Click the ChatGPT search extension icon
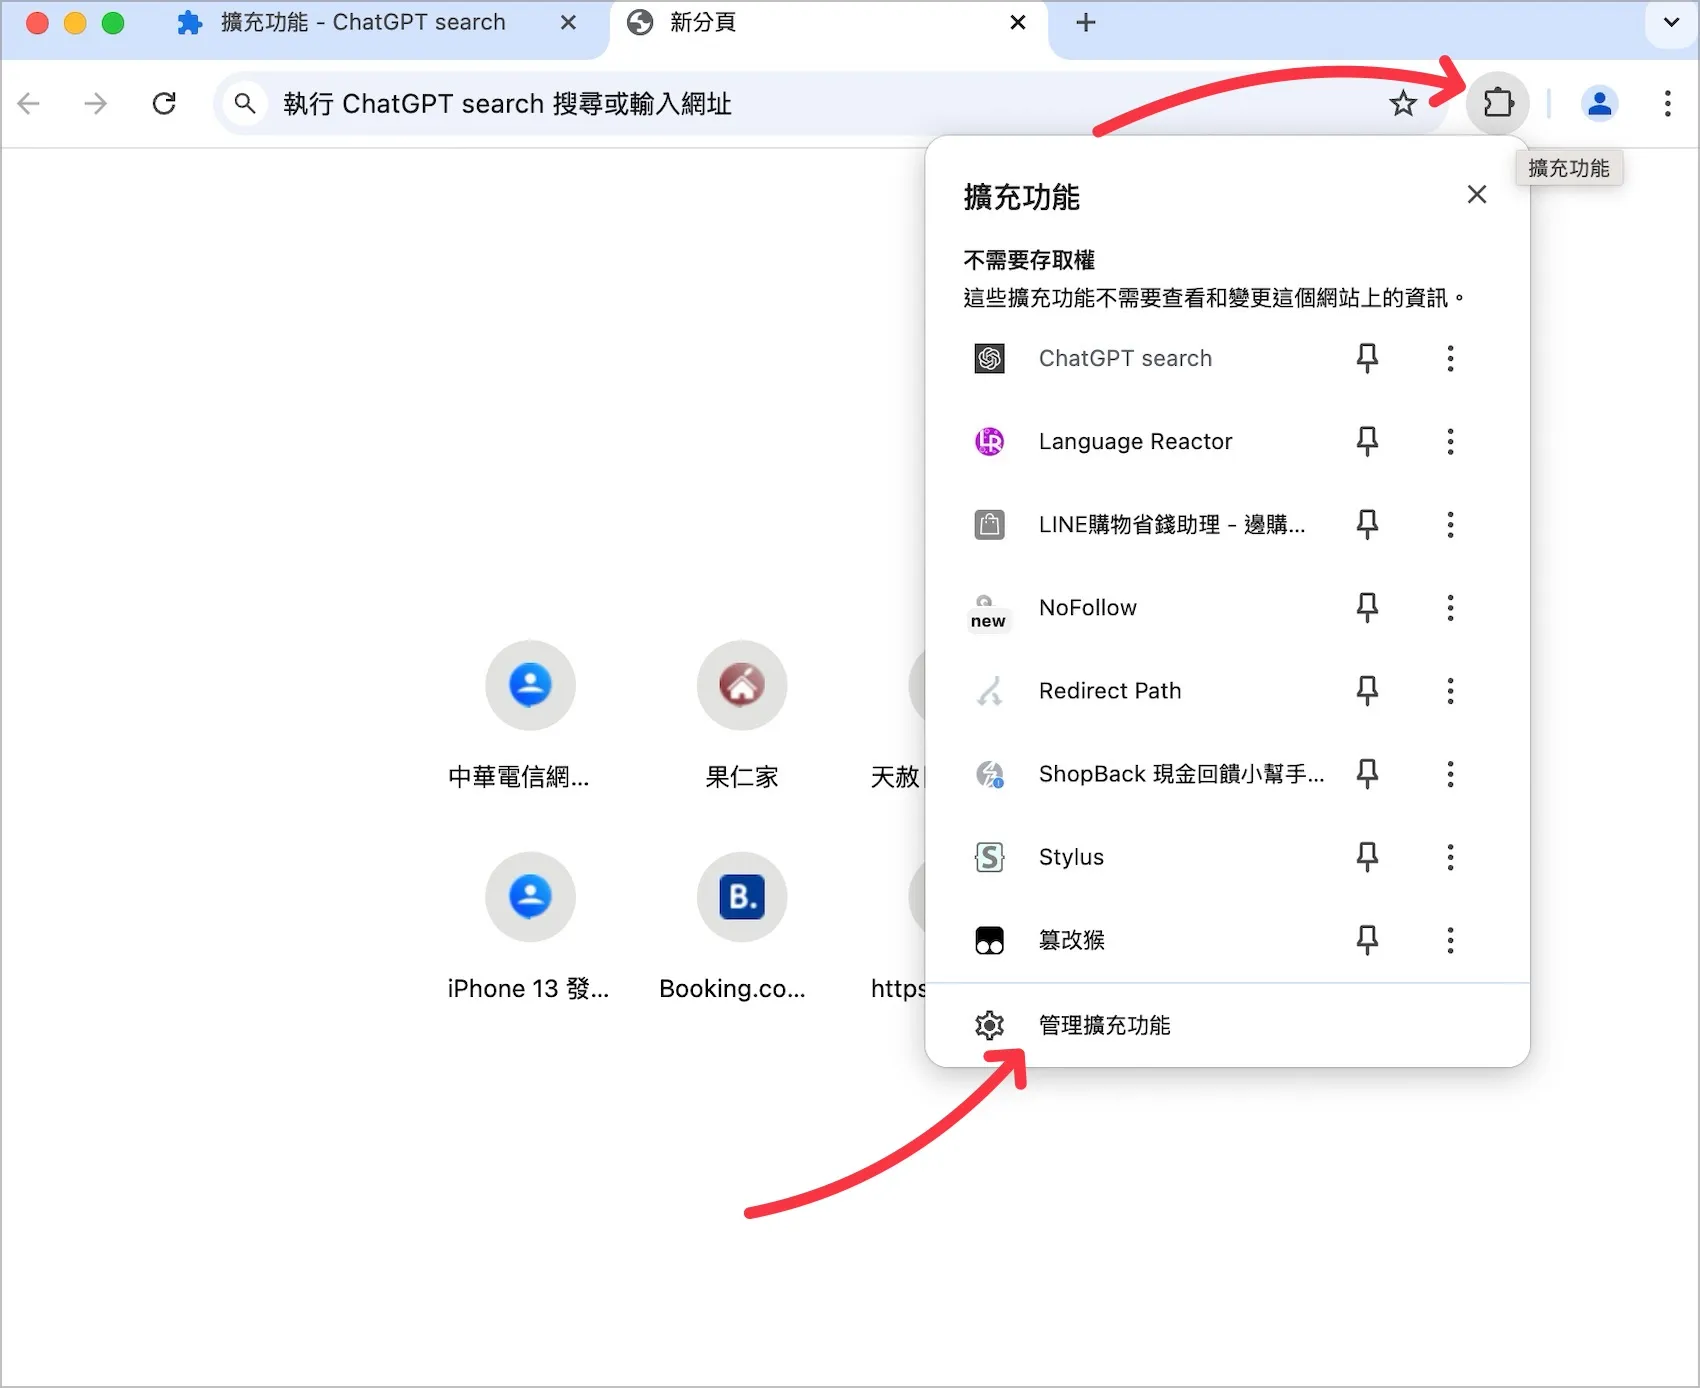 click(990, 358)
